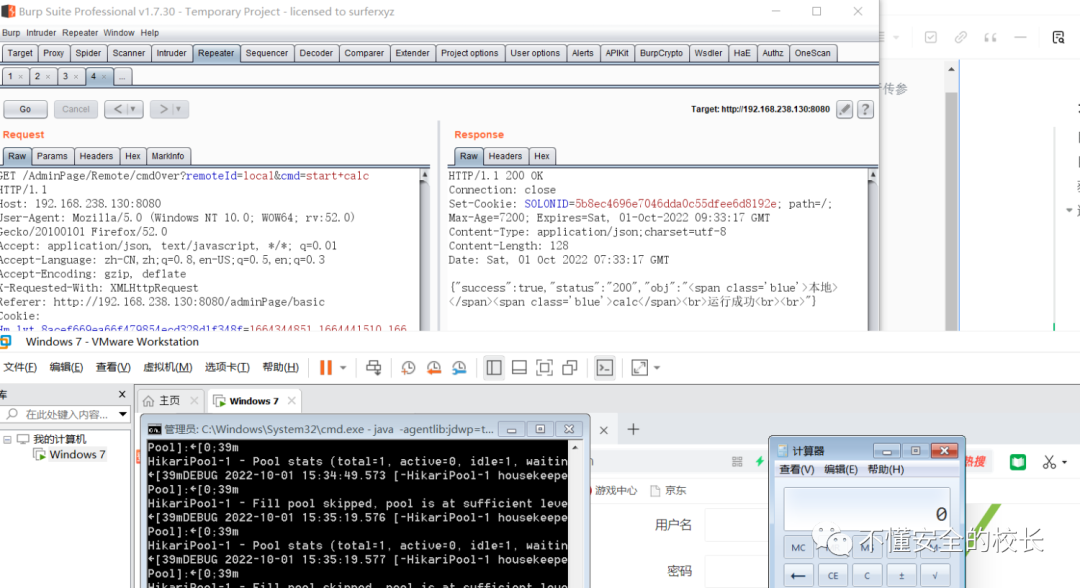Open Project options tab
Image resolution: width=1080 pixels, height=588 pixels.
470,53
